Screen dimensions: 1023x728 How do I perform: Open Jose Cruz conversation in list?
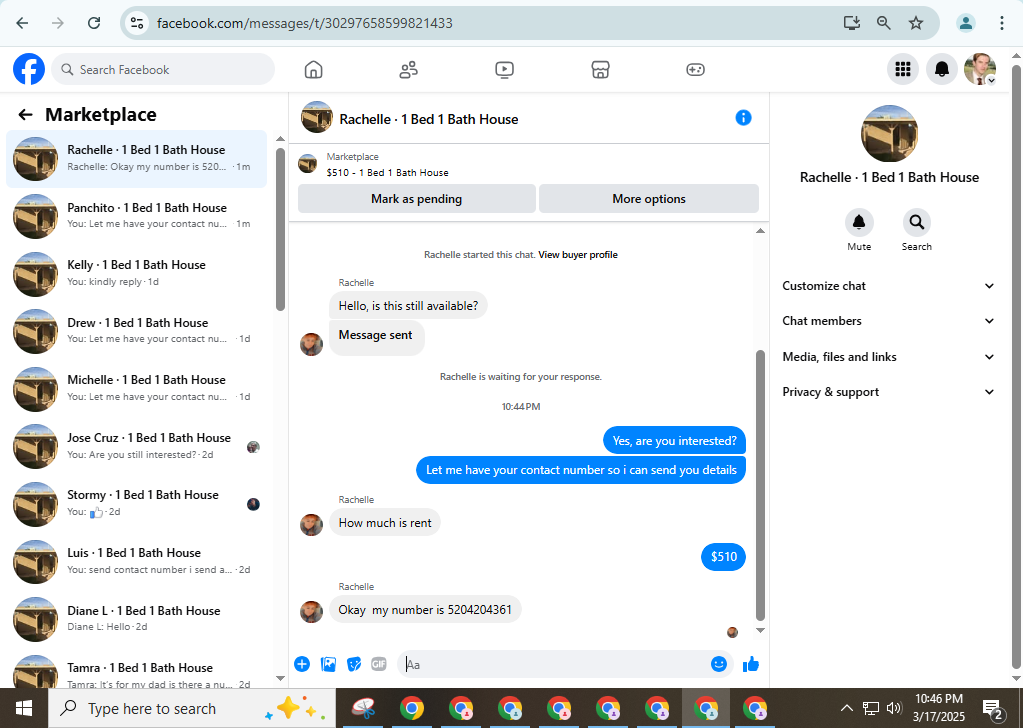pyautogui.click(x=136, y=446)
